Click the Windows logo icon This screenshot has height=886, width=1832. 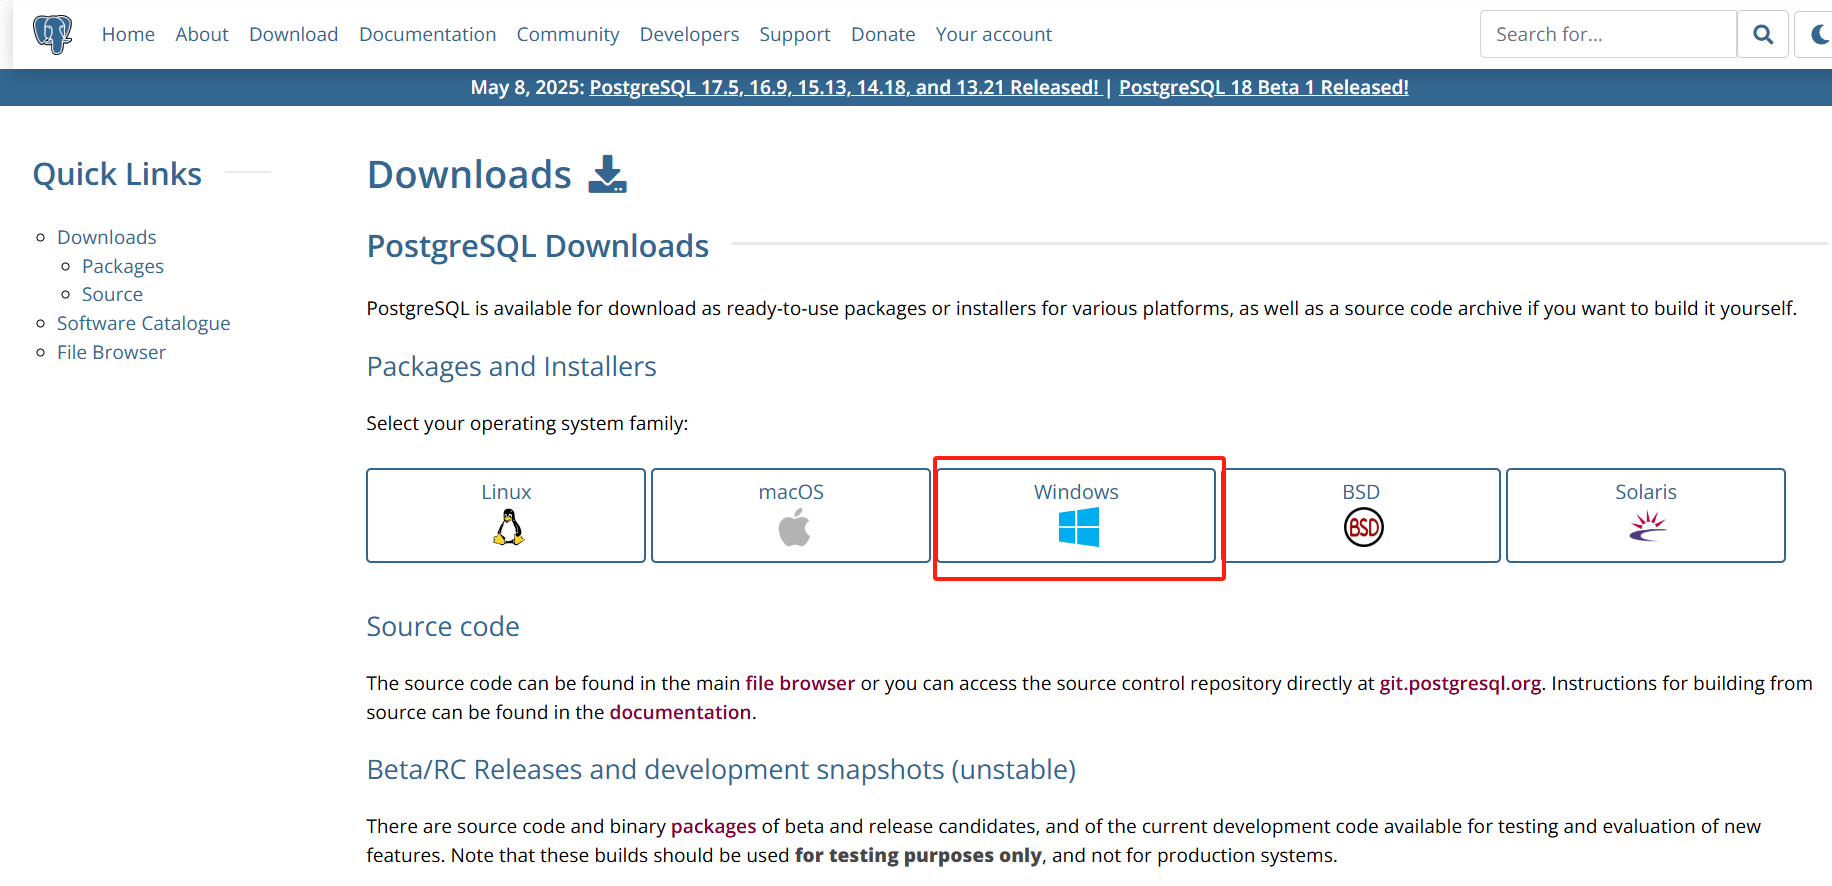click(x=1078, y=527)
